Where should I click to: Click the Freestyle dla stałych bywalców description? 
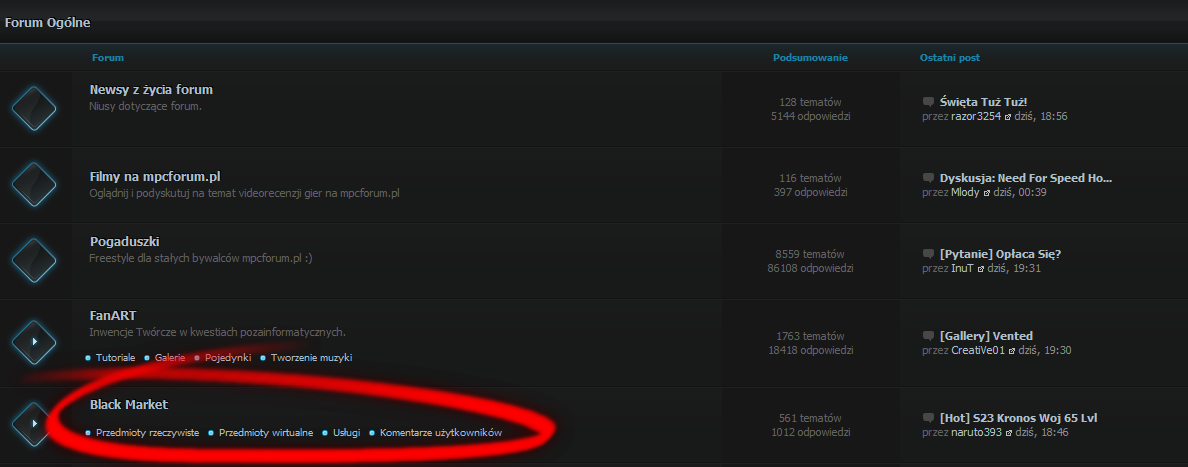(x=200, y=259)
